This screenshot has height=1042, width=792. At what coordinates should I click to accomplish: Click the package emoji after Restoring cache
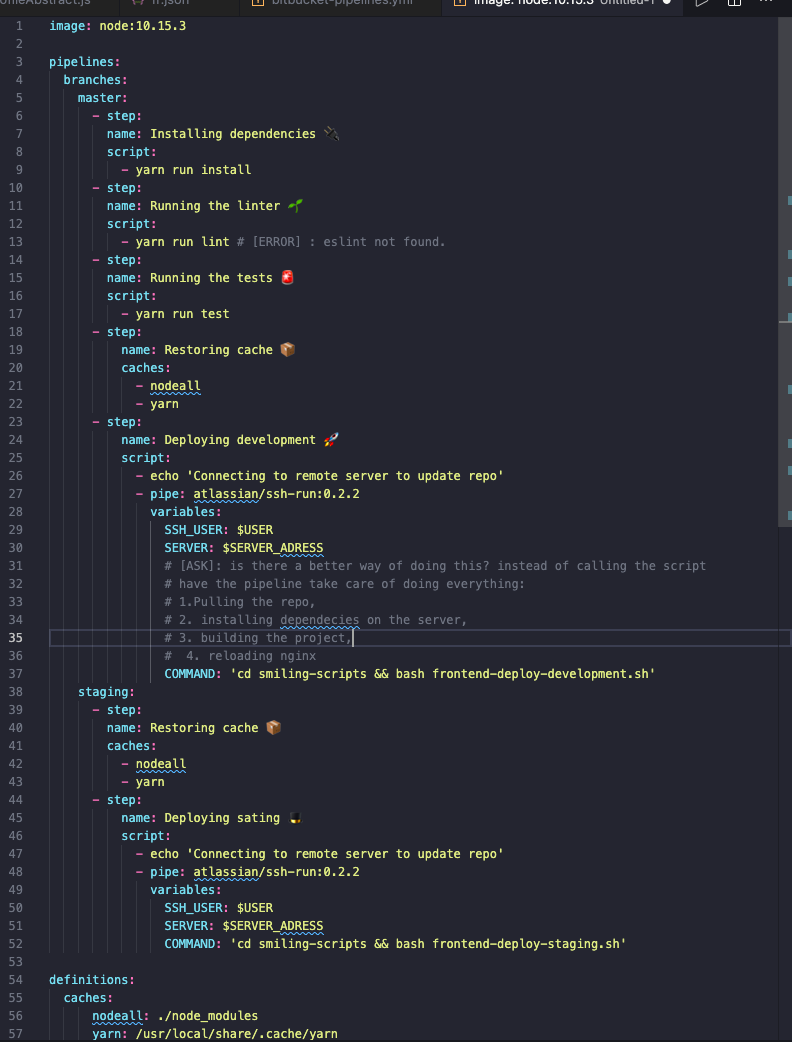coord(286,349)
